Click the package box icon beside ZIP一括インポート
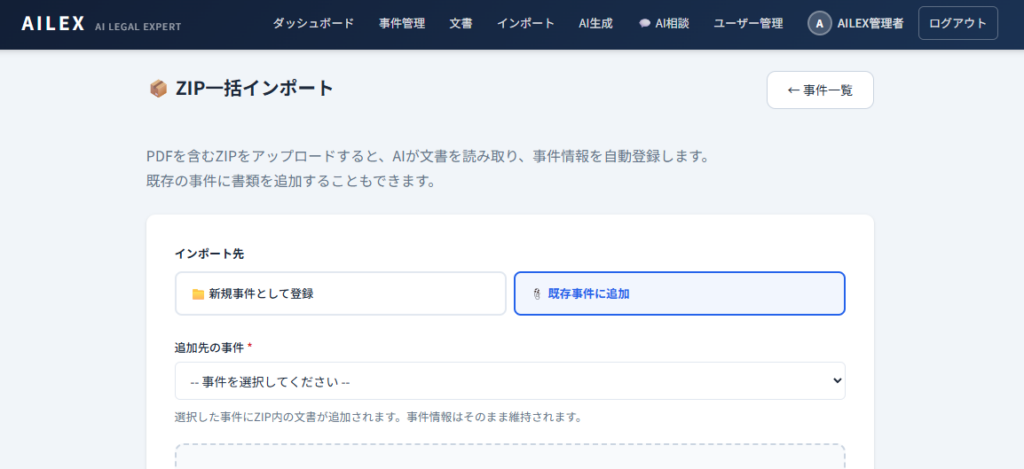 158,89
